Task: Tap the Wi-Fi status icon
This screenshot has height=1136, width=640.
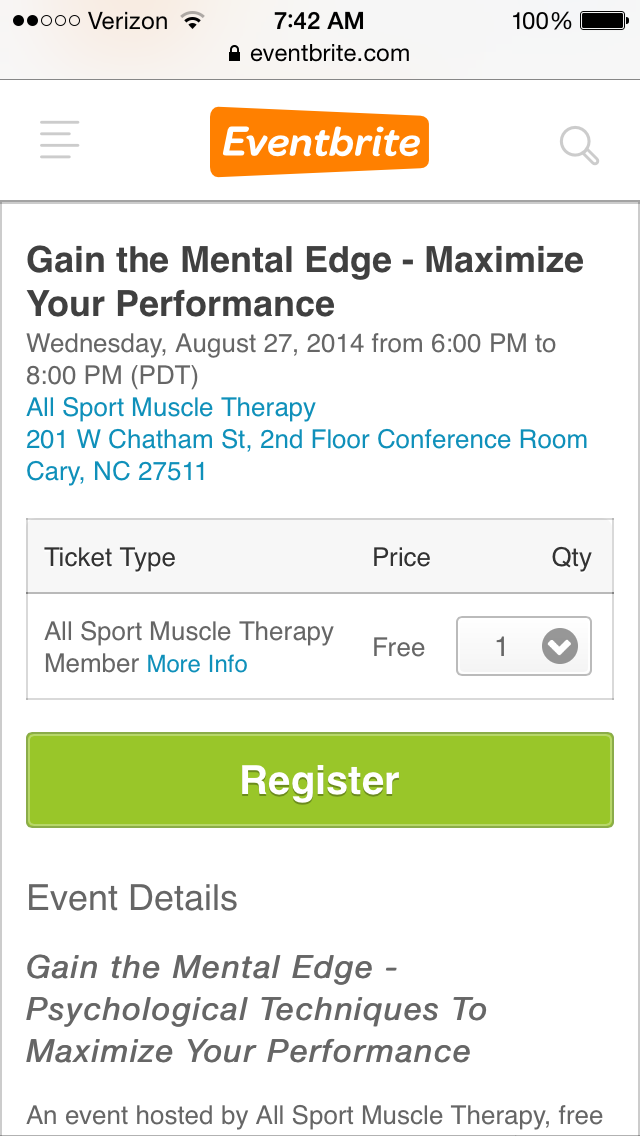Action: (x=190, y=21)
